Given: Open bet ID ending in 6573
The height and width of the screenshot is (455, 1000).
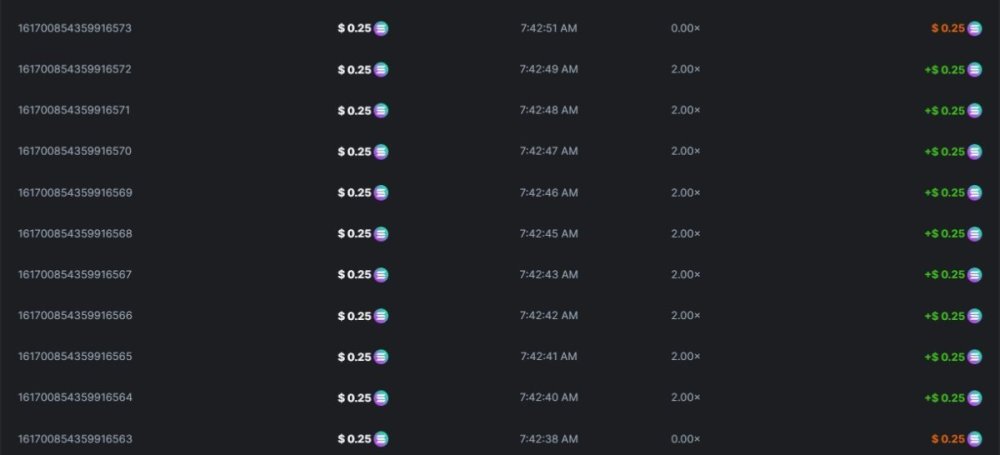Looking at the screenshot, I should pos(75,28).
